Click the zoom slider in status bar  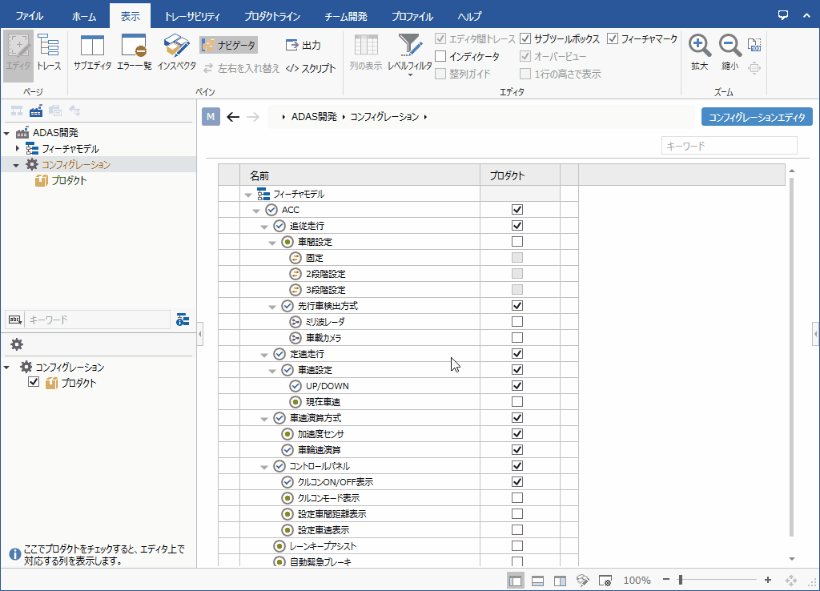pos(681,580)
